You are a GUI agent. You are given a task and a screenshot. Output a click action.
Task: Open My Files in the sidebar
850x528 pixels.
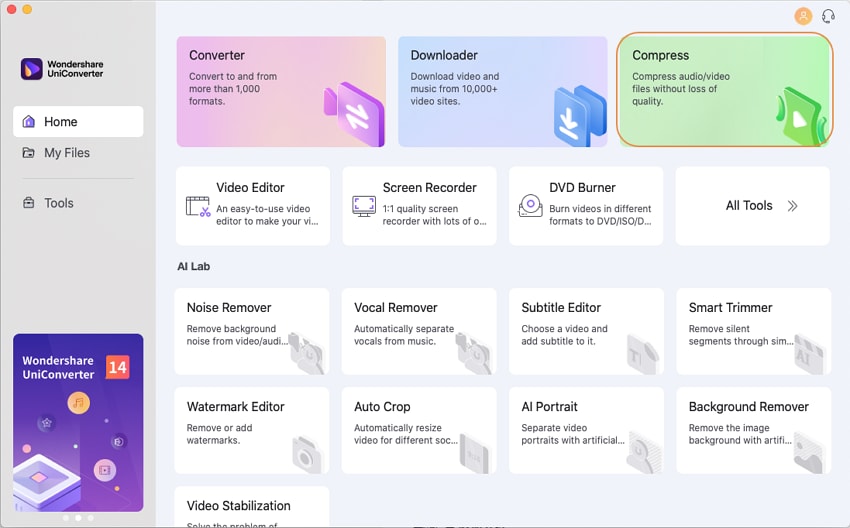(x=78, y=153)
